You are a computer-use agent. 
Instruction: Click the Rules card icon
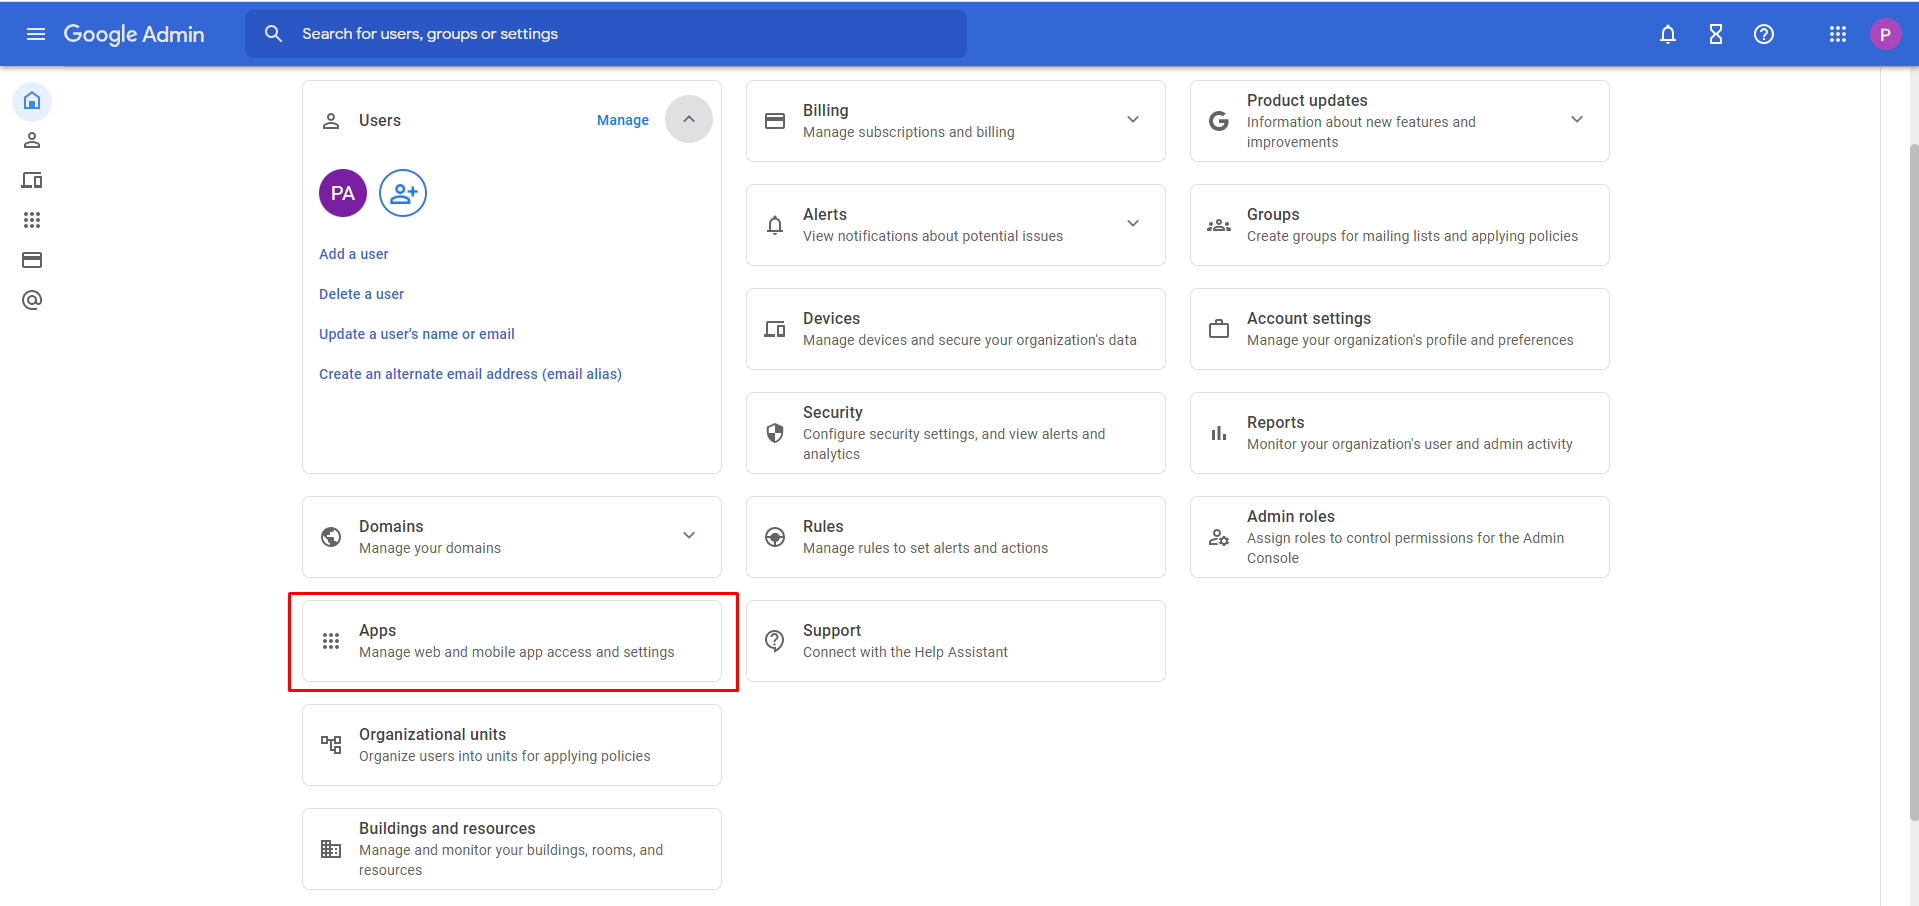pos(775,537)
